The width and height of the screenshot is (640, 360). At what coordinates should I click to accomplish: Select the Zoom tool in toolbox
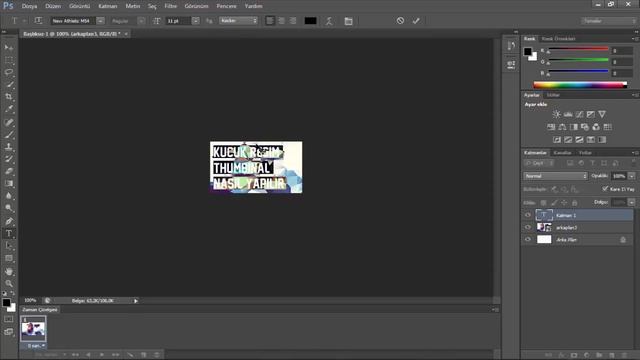click(x=9, y=283)
